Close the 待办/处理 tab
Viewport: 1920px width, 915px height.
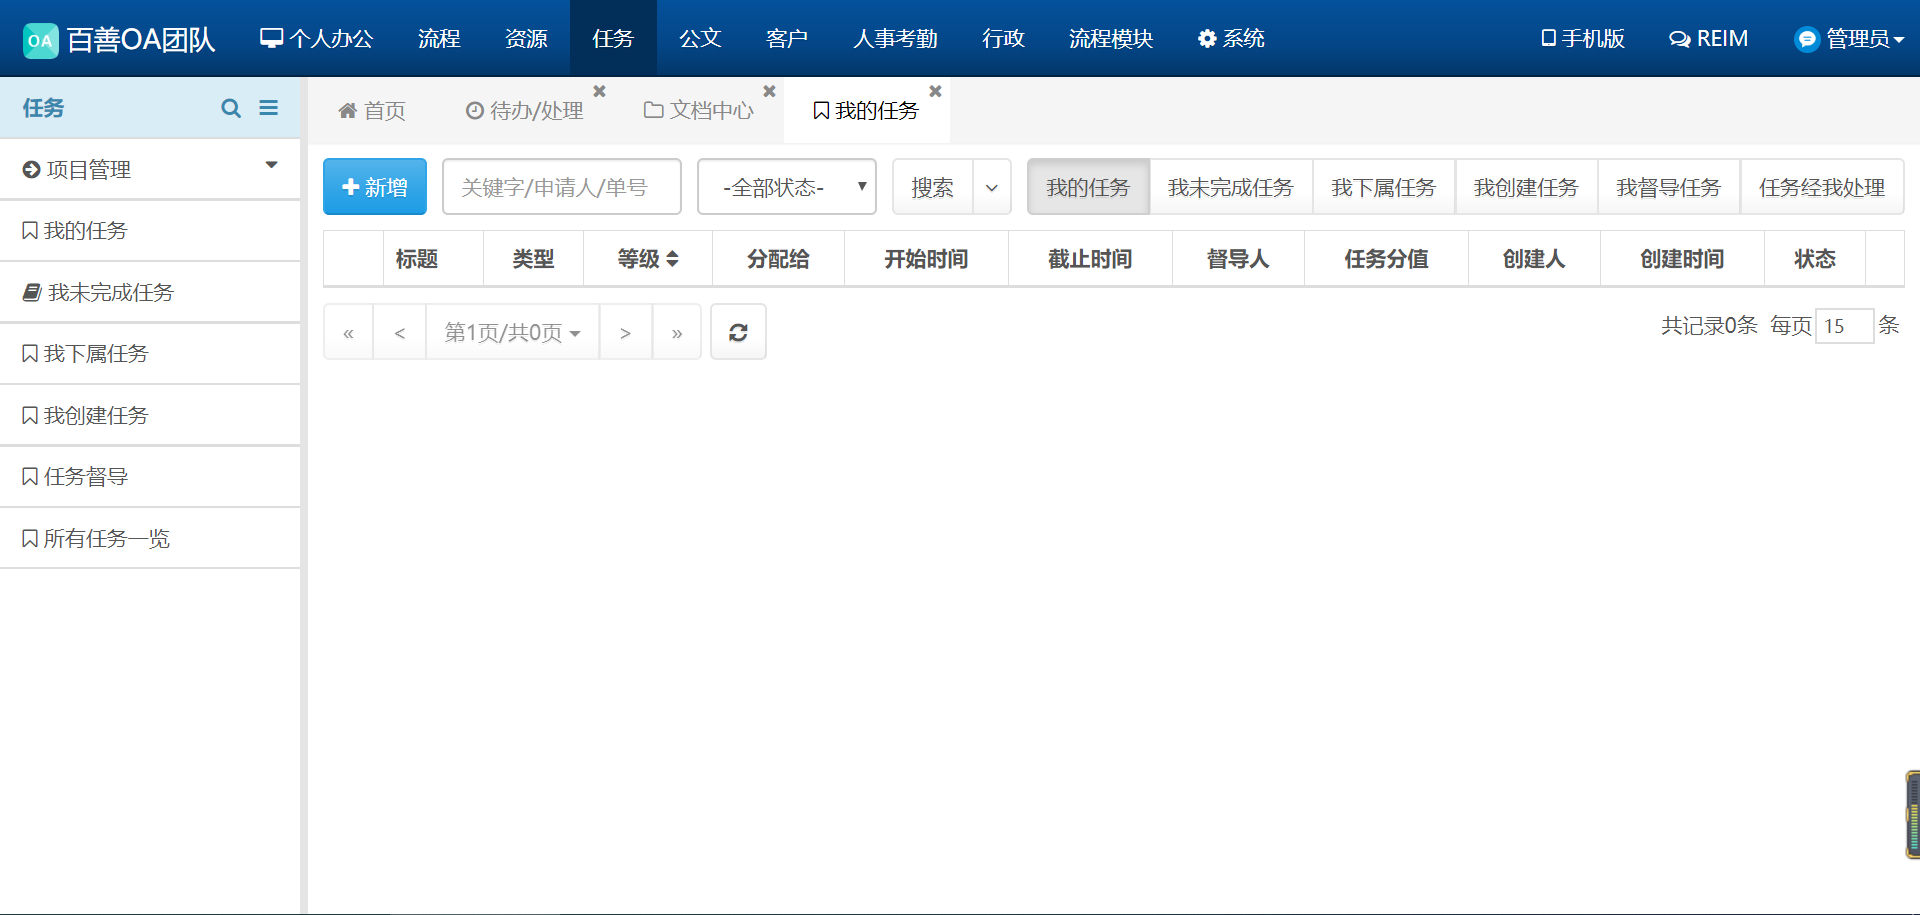[599, 91]
